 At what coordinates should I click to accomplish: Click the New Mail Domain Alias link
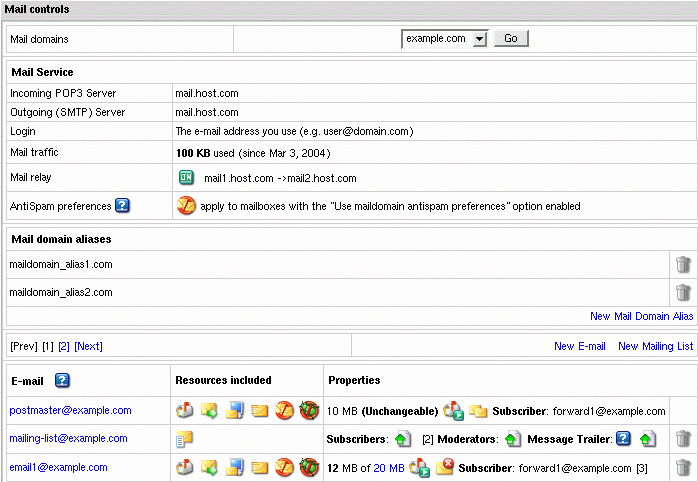click(641, 316)
